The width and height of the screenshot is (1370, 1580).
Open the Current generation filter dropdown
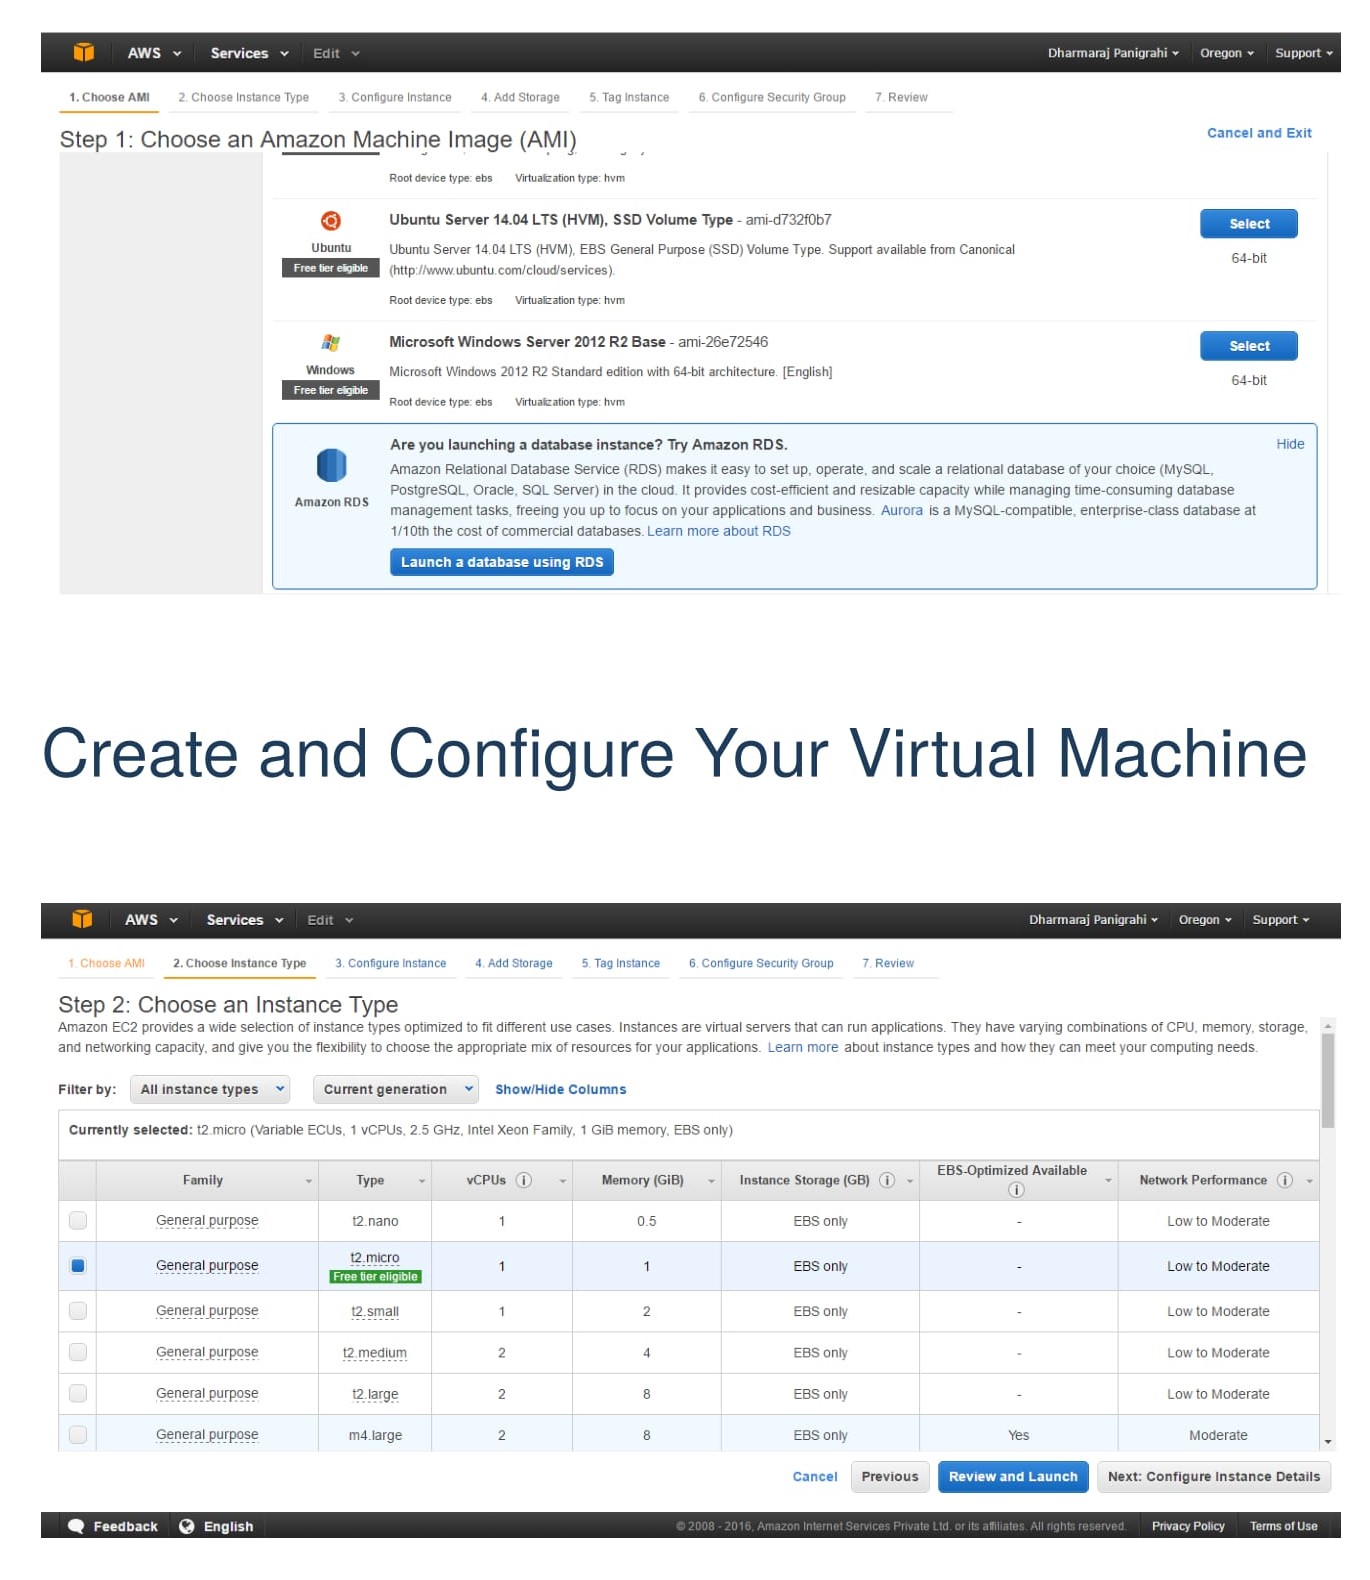pyautogui.click(x=396, y=1089)
